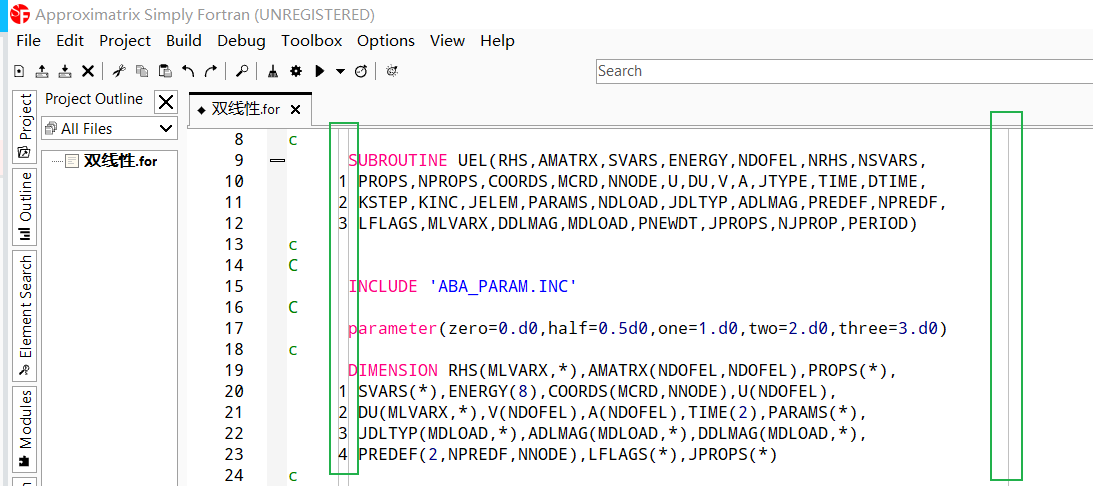Switch to the Outline side tab
Image resolution: width=1093 pixels, height=486 pixels.
[x=24, y=207]
